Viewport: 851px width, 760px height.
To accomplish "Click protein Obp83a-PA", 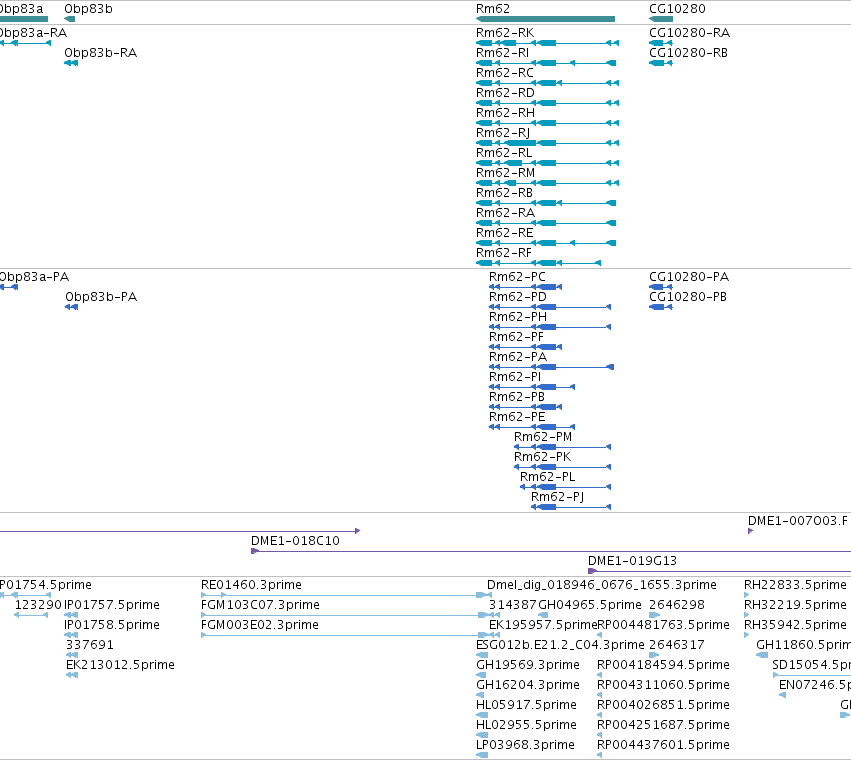I will (x=9, y=287).
